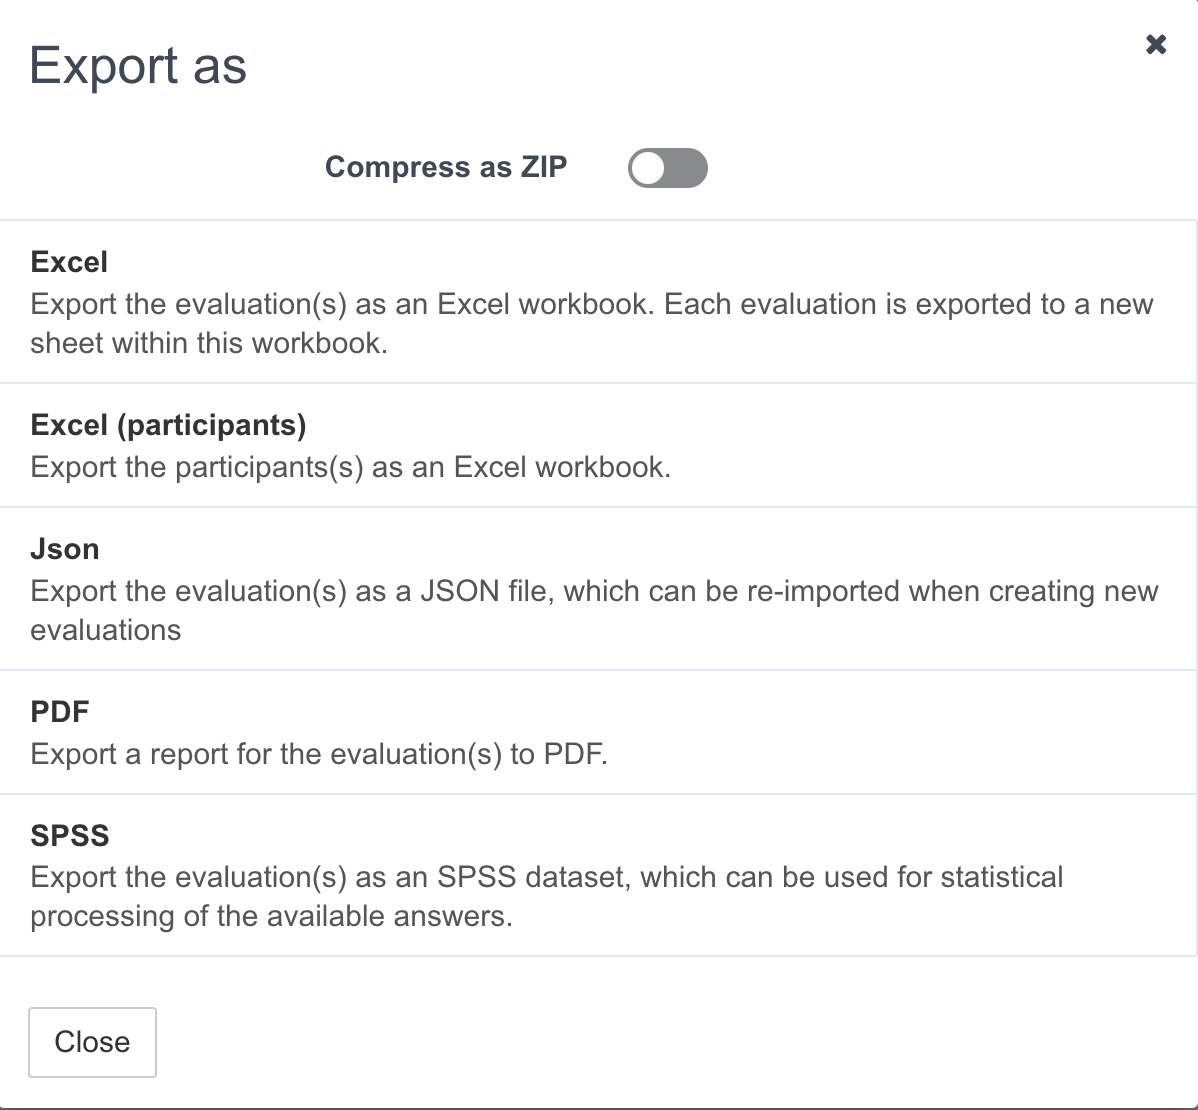
Task: Click the Excel workbook sheet description text
Action: point(592,324)
